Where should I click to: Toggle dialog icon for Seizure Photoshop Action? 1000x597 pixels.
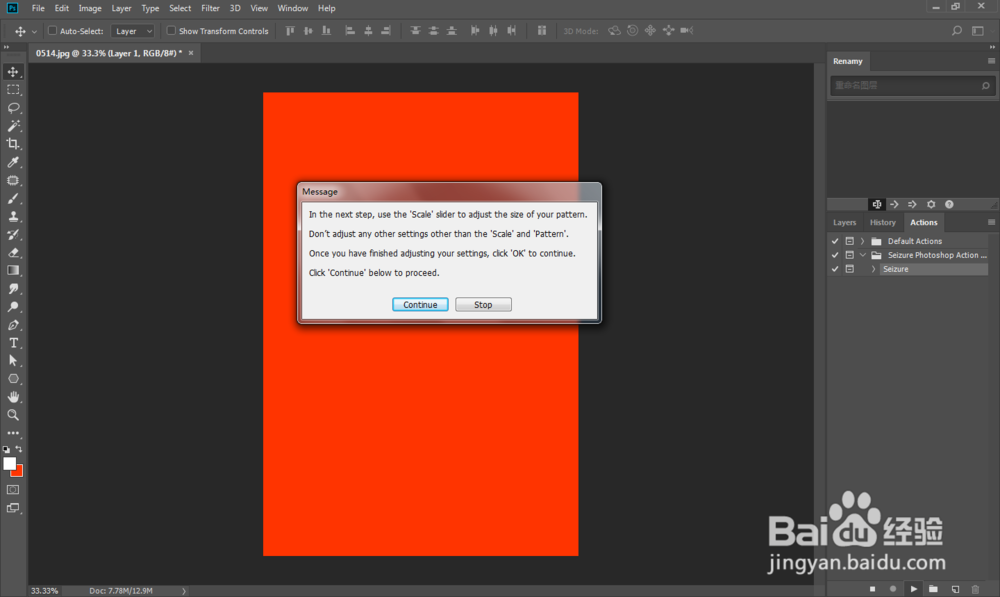click(849, 255)
